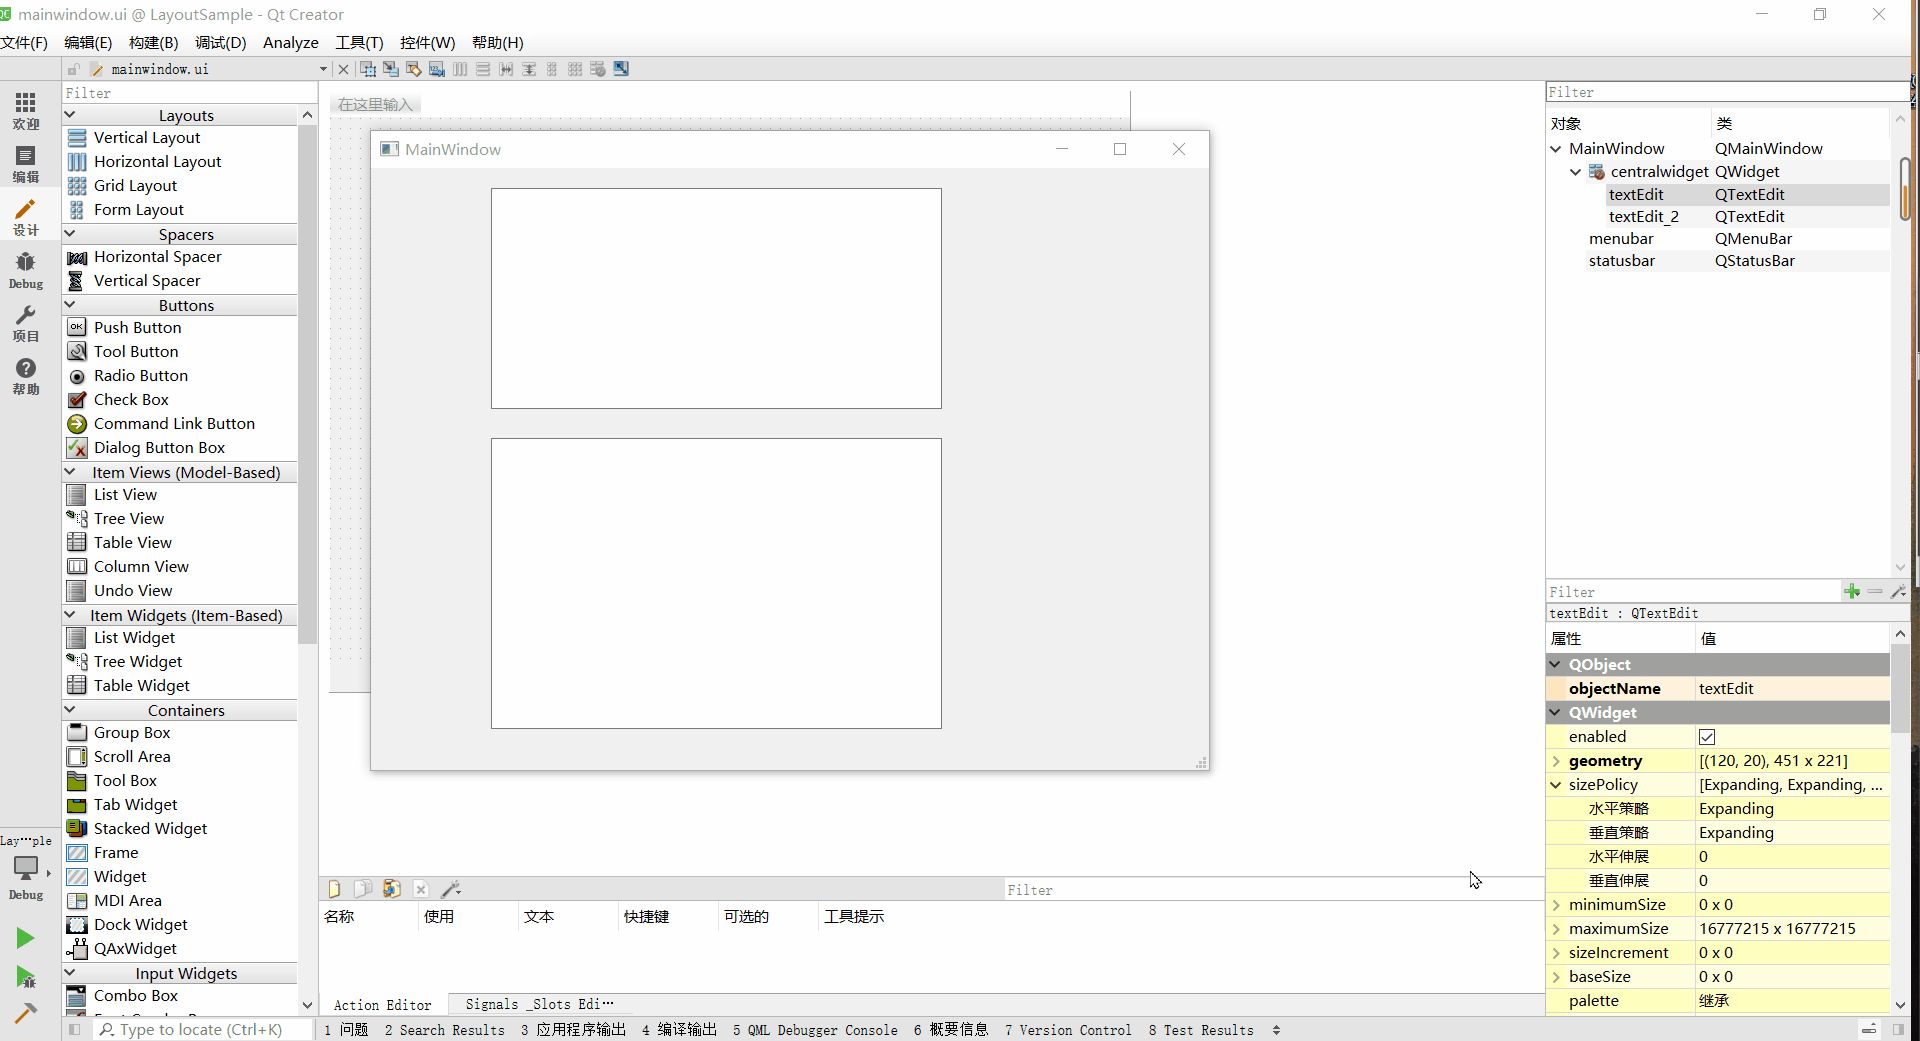The image size is (1920, 1041).
Task: Switch to Edit Signals/Slots mode in toolbar
Action: tap(391, 69)
